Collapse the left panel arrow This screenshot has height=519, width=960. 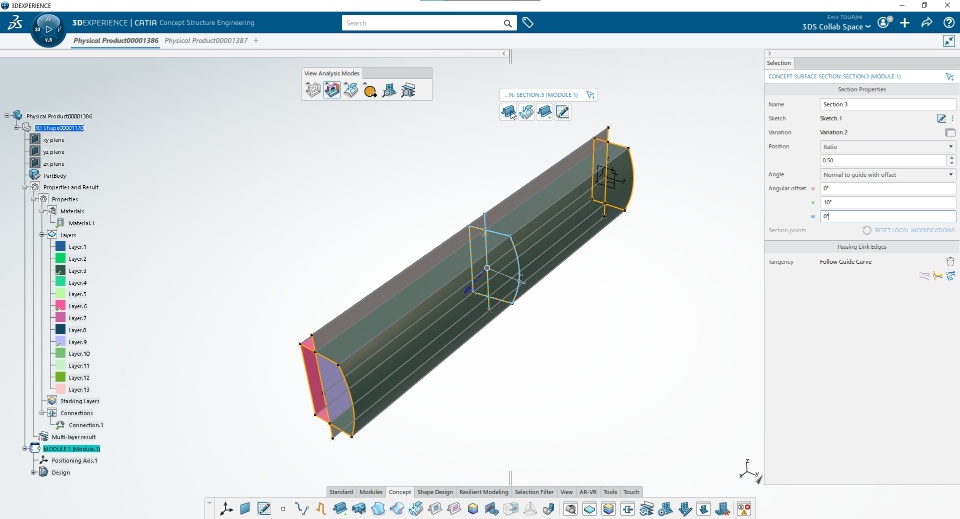(x=504, y=53)
